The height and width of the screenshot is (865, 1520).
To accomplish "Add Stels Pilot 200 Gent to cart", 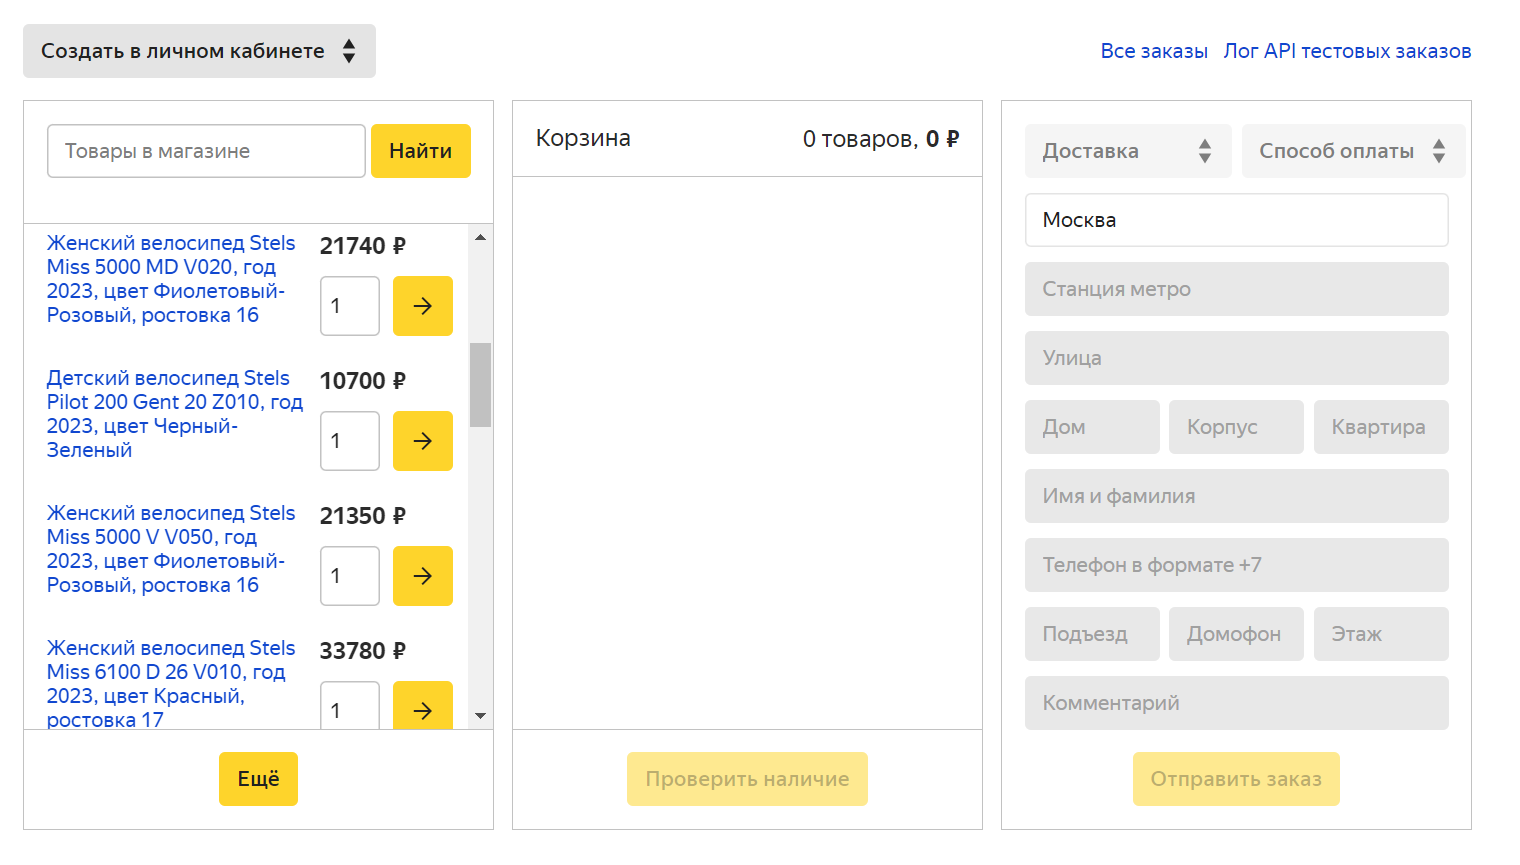I will tap(422, 441).
